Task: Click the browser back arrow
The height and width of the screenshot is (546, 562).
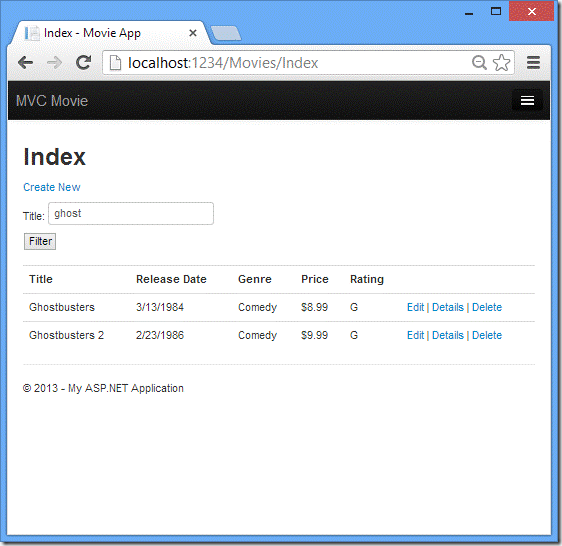Action: 25,63
